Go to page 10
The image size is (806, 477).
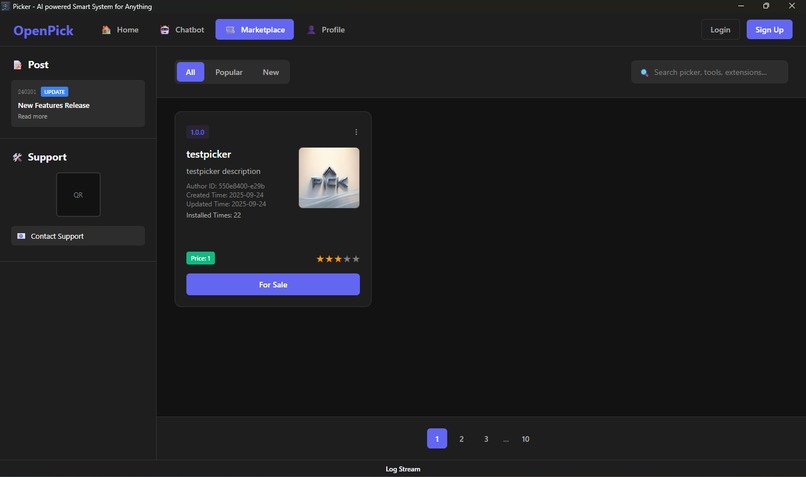click(x=525, y=439)
